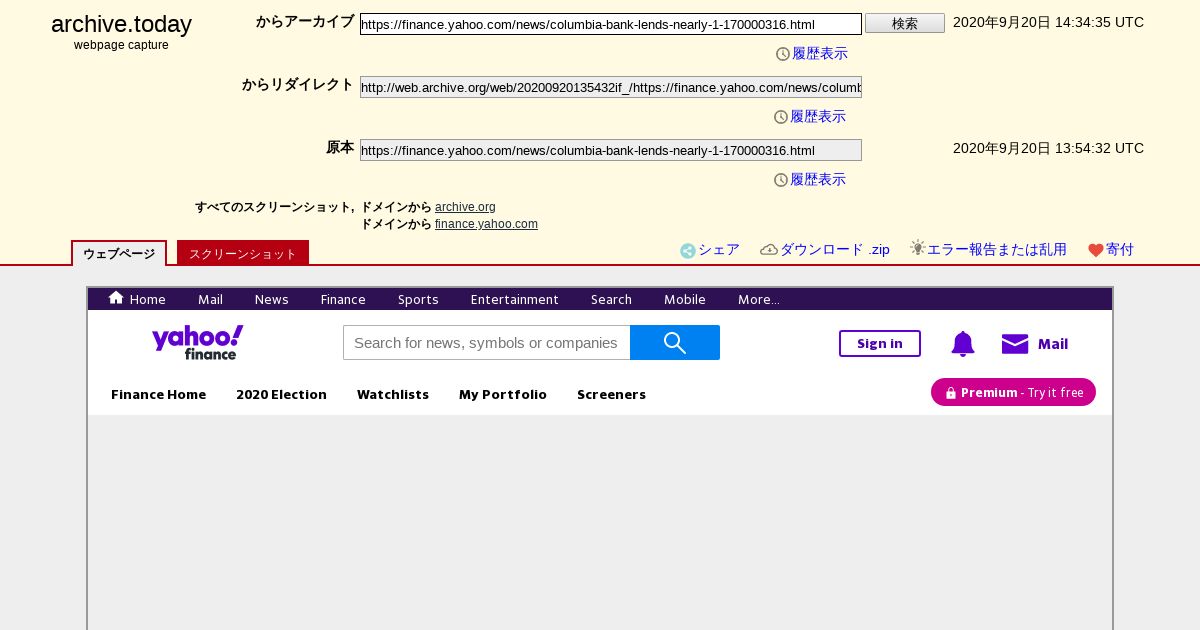Click the 14:34:35 UTC archive timestamp
Image resolution: width=1200 pixels, height=630 pixels.
[x=1048, y=22]
